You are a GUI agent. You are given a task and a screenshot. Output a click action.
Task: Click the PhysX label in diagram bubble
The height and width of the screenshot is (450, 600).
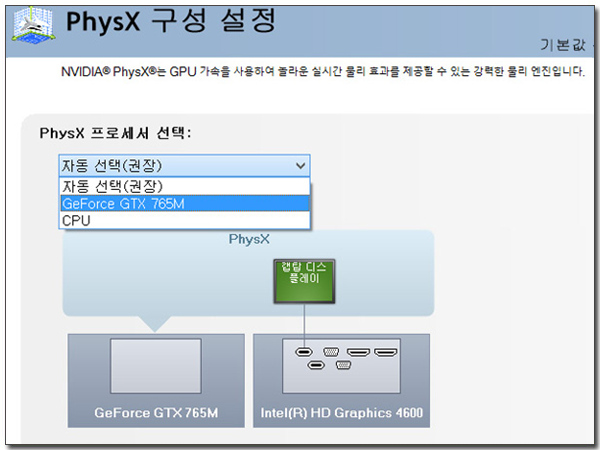coord(249,239)
